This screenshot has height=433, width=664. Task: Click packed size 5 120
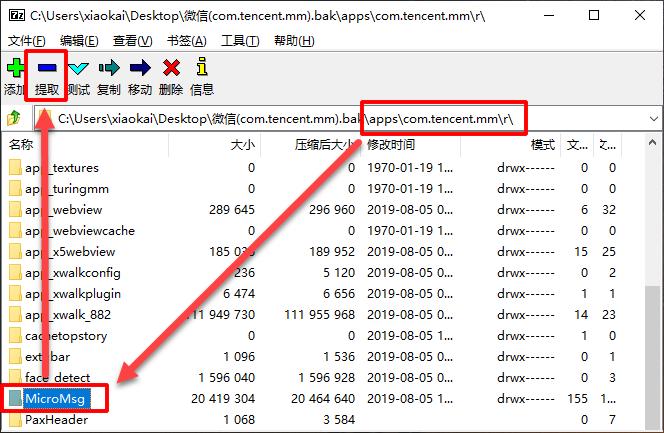[x=339, y=273]
